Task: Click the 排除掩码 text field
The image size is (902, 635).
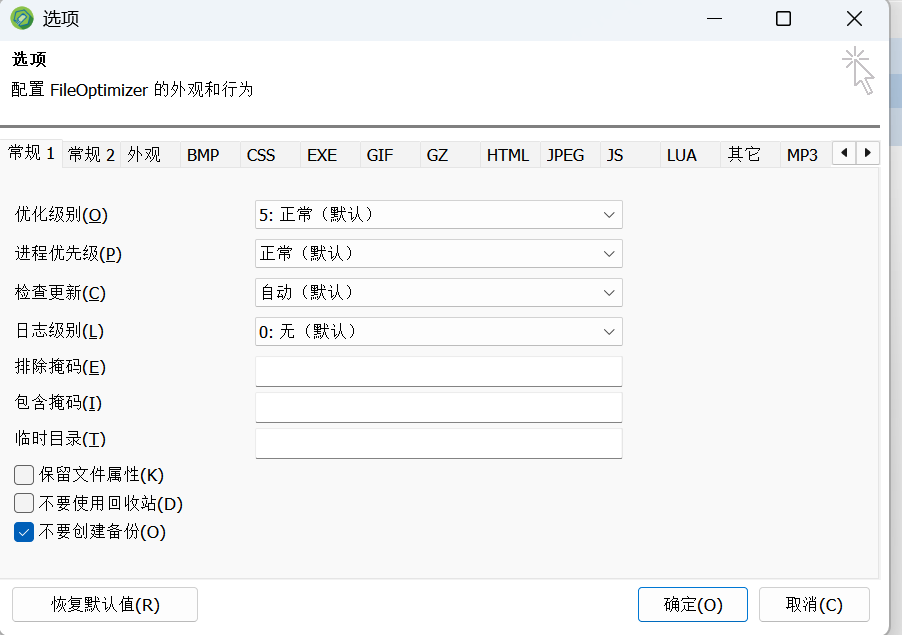Action: click(438, 371)
